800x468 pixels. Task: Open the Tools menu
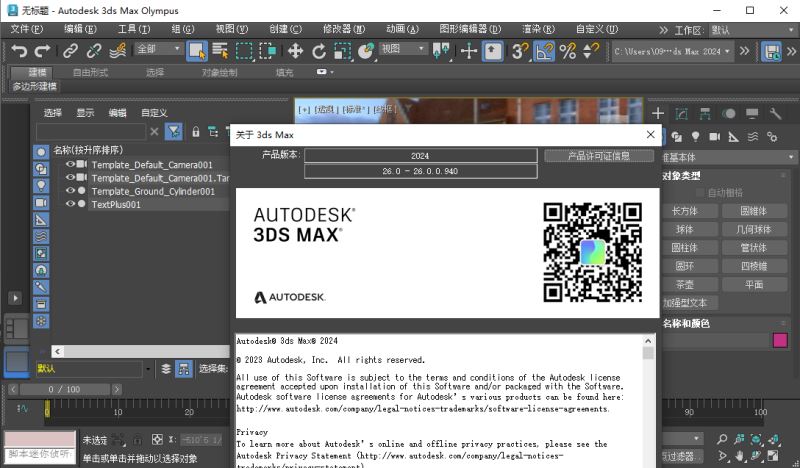(134, 29)
